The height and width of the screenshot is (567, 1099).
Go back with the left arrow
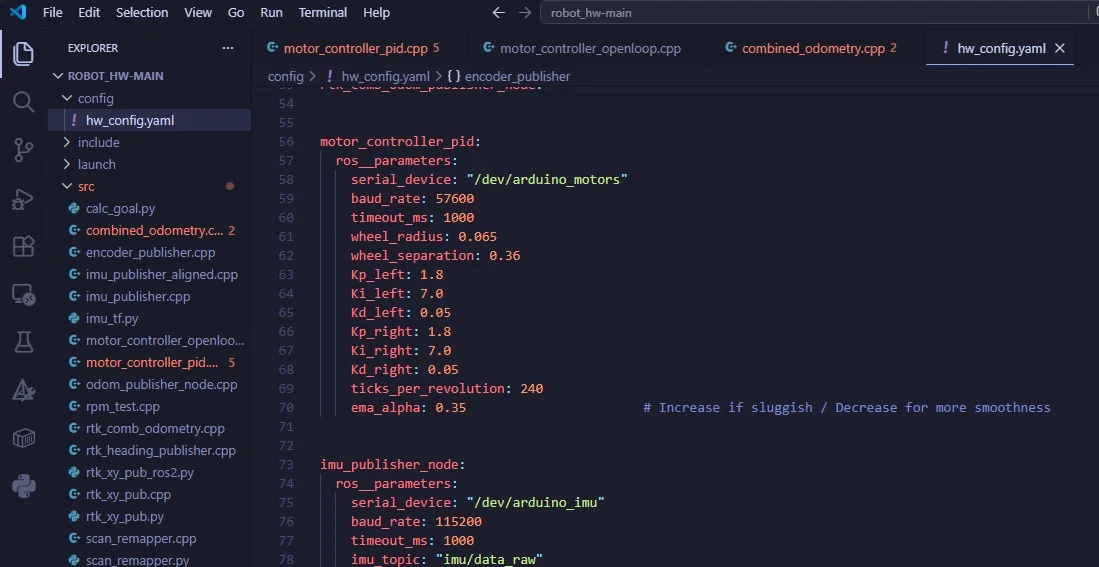tap(498, 13)
